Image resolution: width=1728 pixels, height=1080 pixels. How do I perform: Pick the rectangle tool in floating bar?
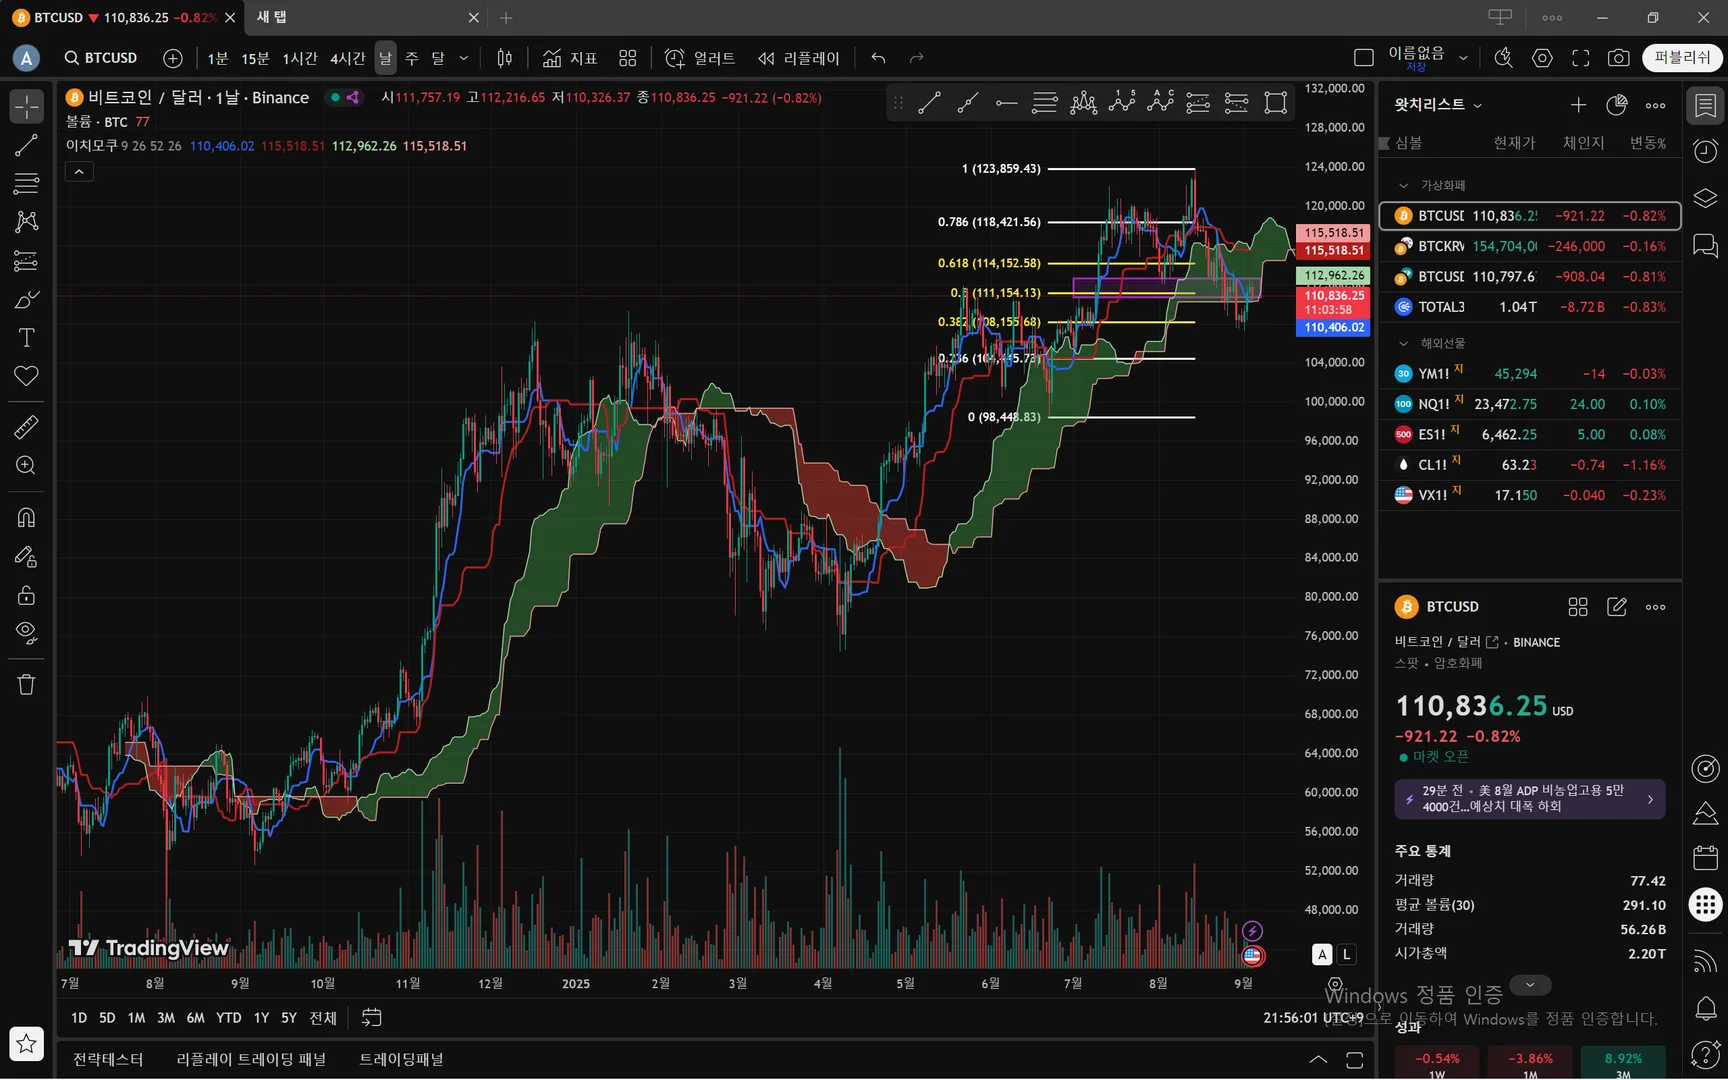(1276, 102)
